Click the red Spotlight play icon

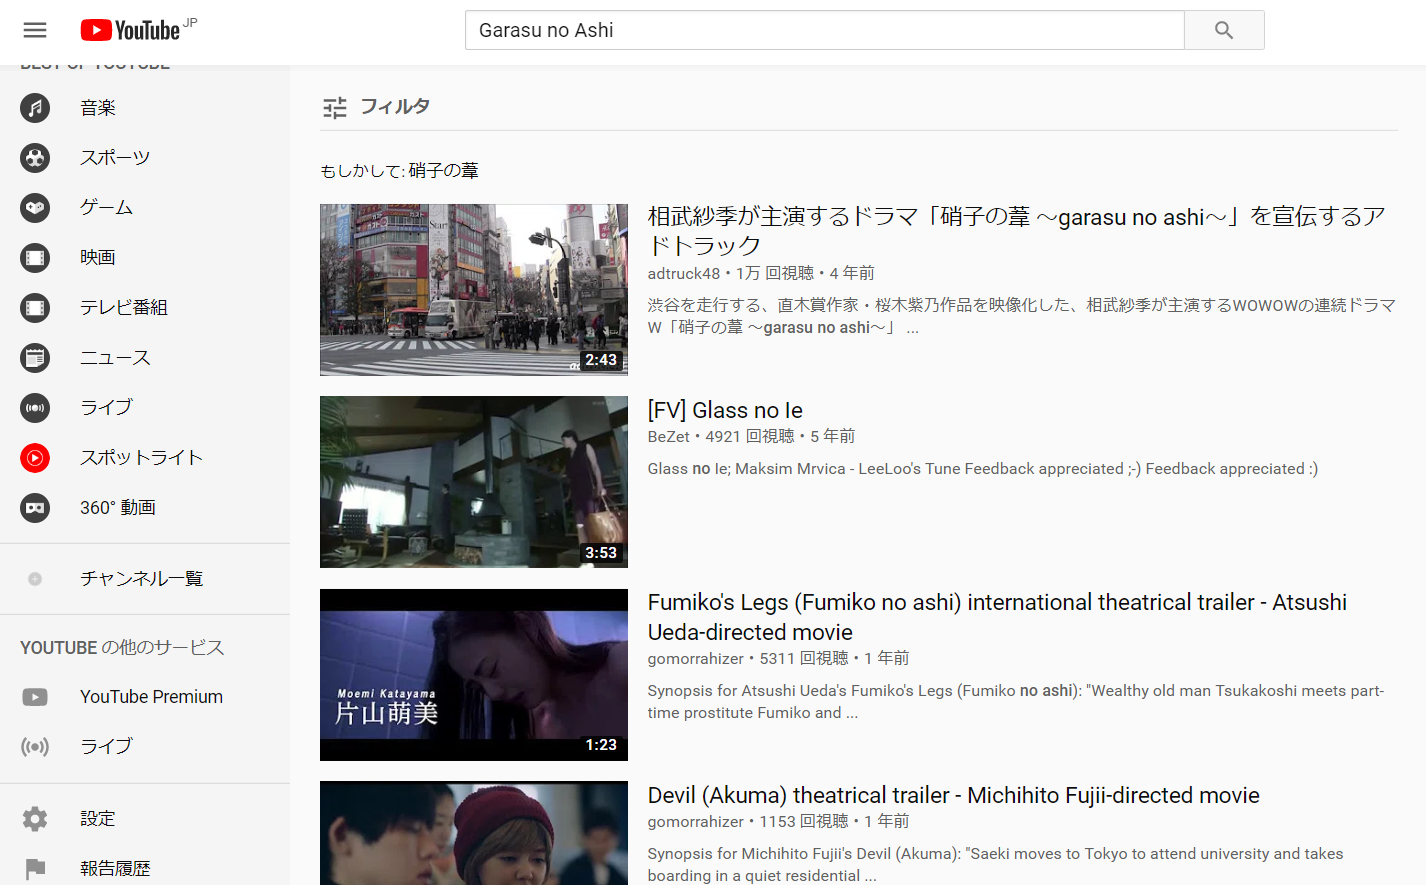35,457
